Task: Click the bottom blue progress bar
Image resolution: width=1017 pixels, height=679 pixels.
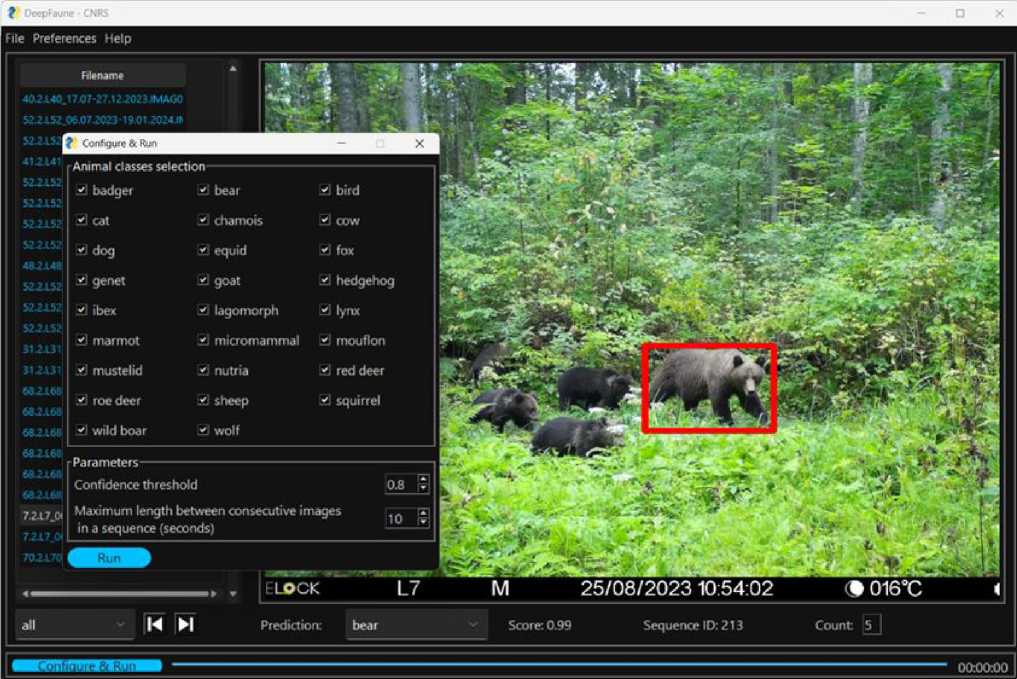Action: (558, 665)
